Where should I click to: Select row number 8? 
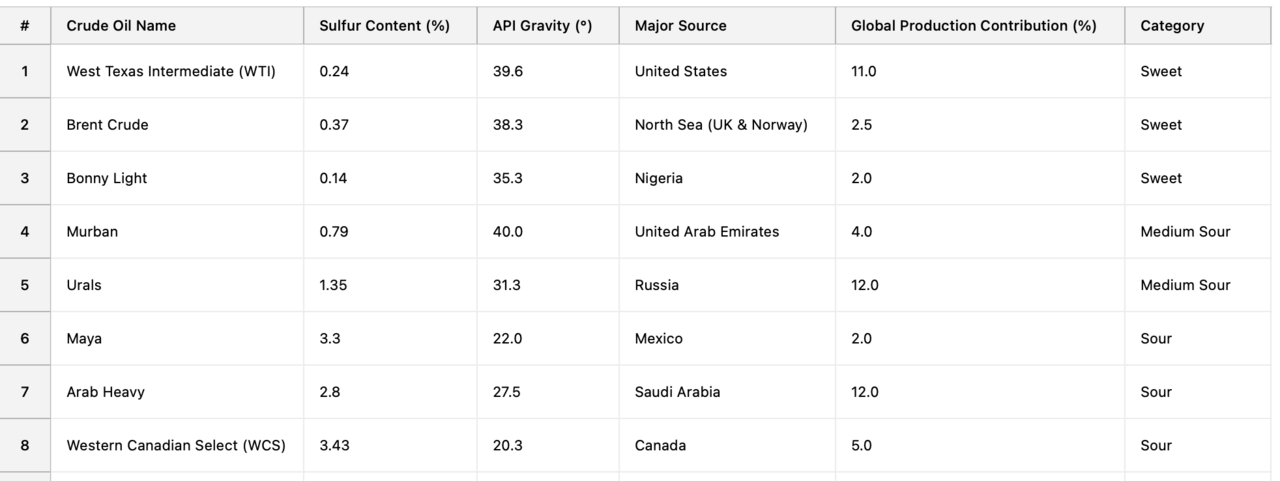point(24,446)
